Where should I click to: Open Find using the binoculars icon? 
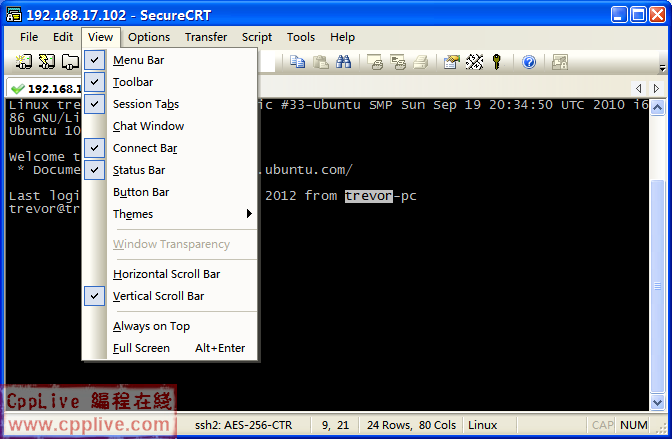[x=343, y=62]
